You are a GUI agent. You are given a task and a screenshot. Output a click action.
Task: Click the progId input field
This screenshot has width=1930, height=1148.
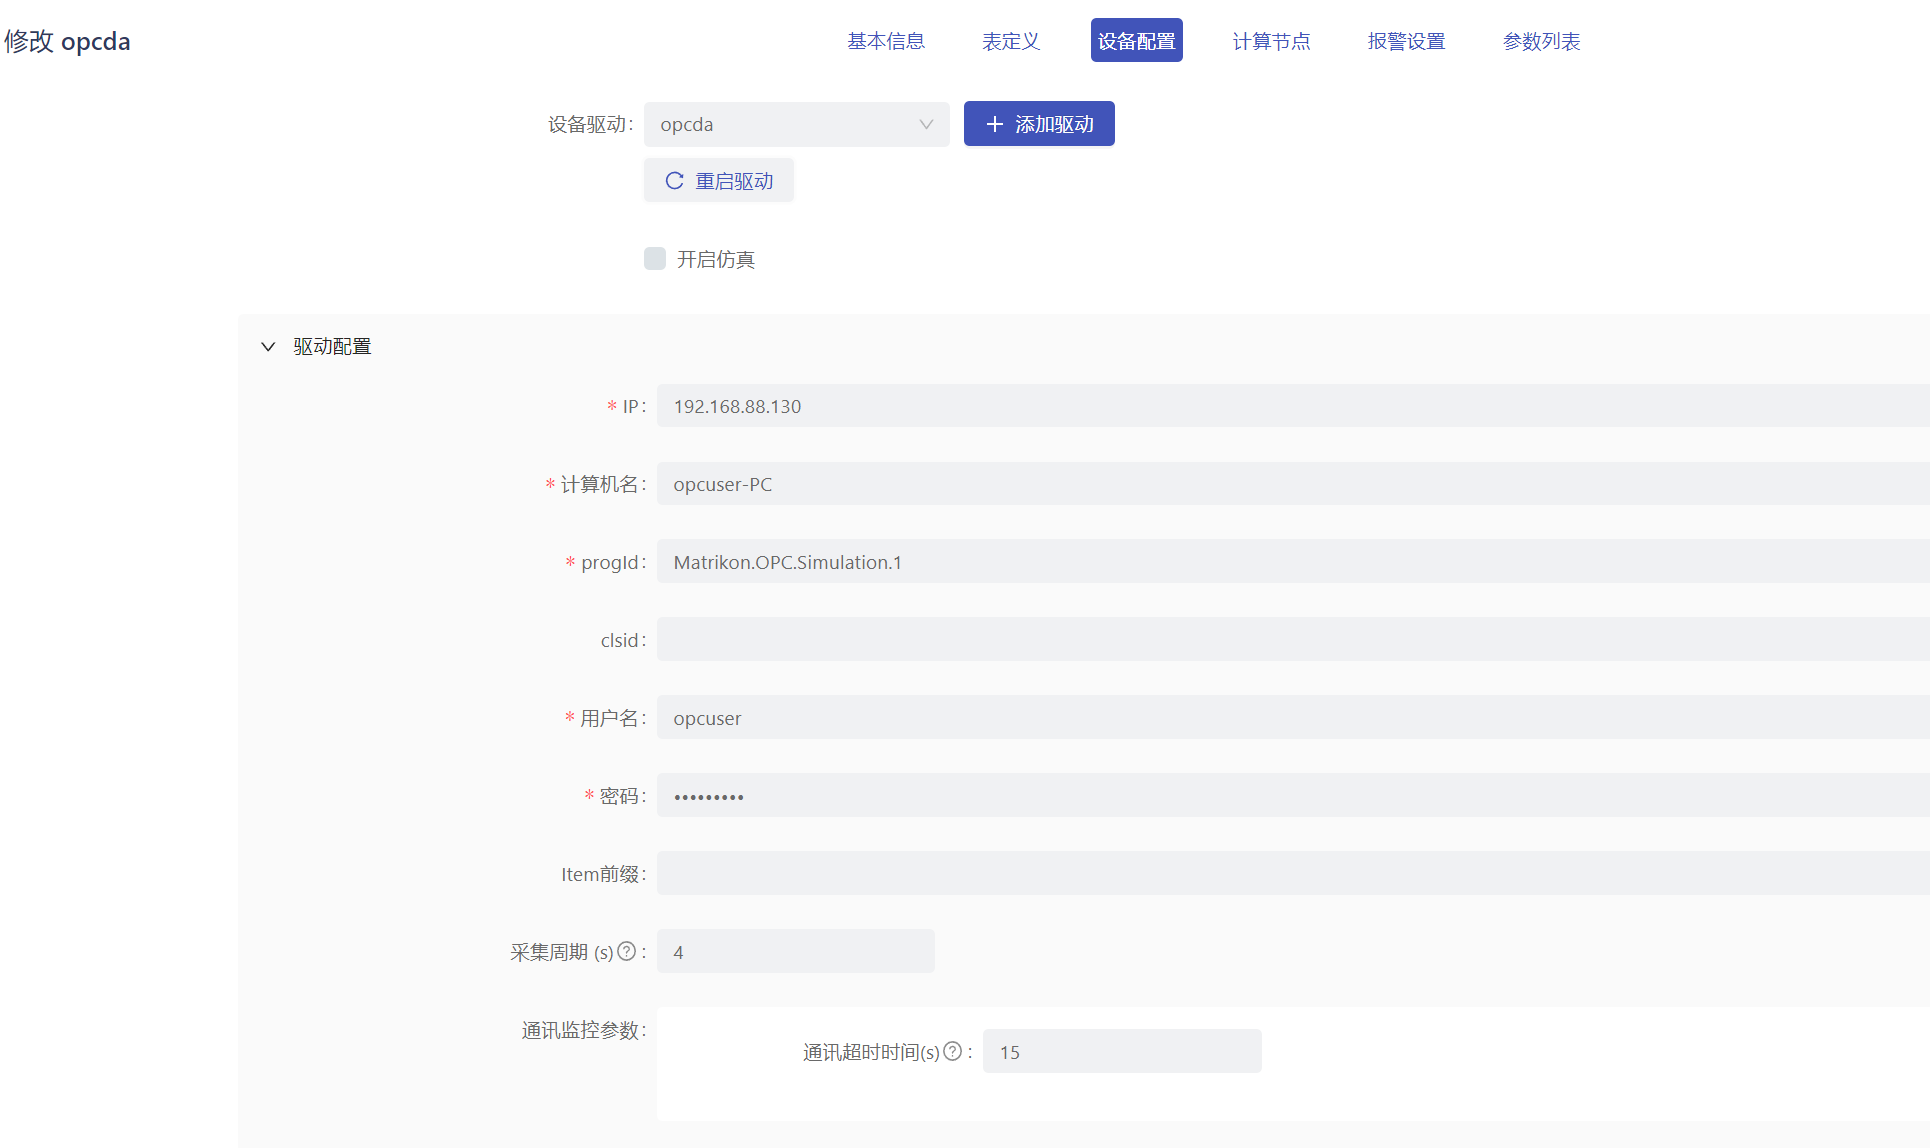point(1293,562)
